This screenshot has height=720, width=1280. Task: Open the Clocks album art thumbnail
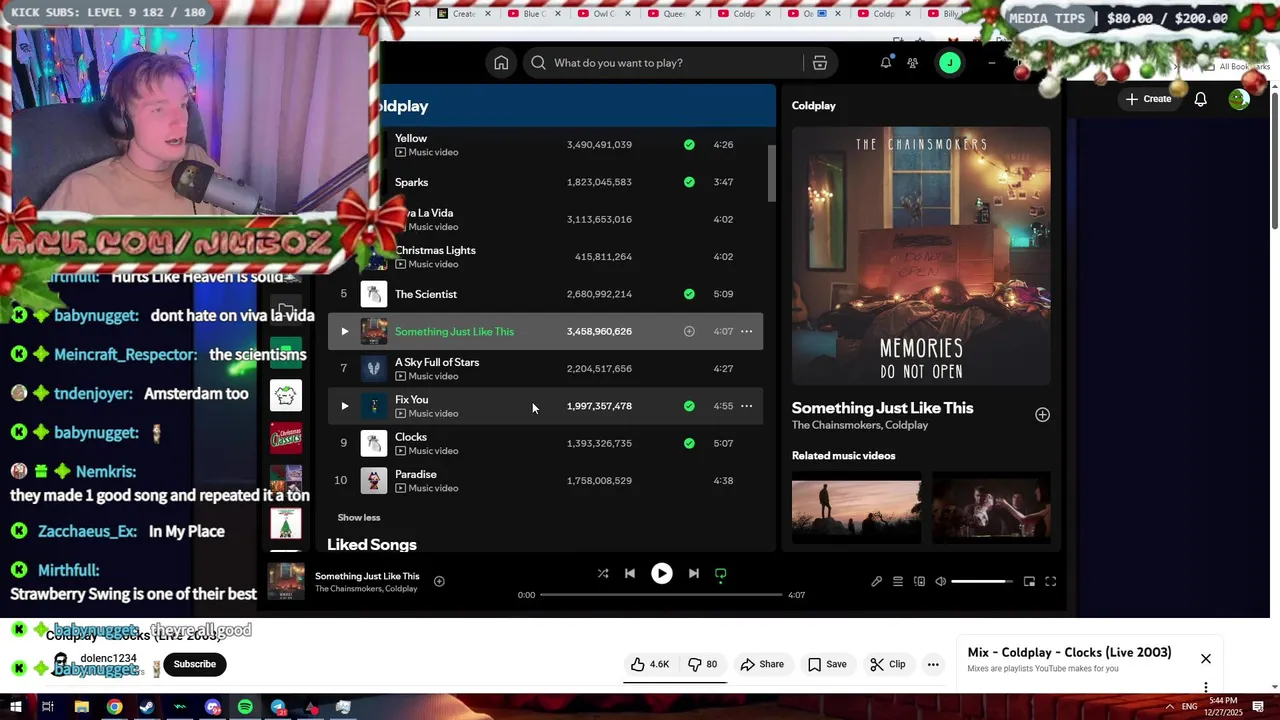coord(374,443)
